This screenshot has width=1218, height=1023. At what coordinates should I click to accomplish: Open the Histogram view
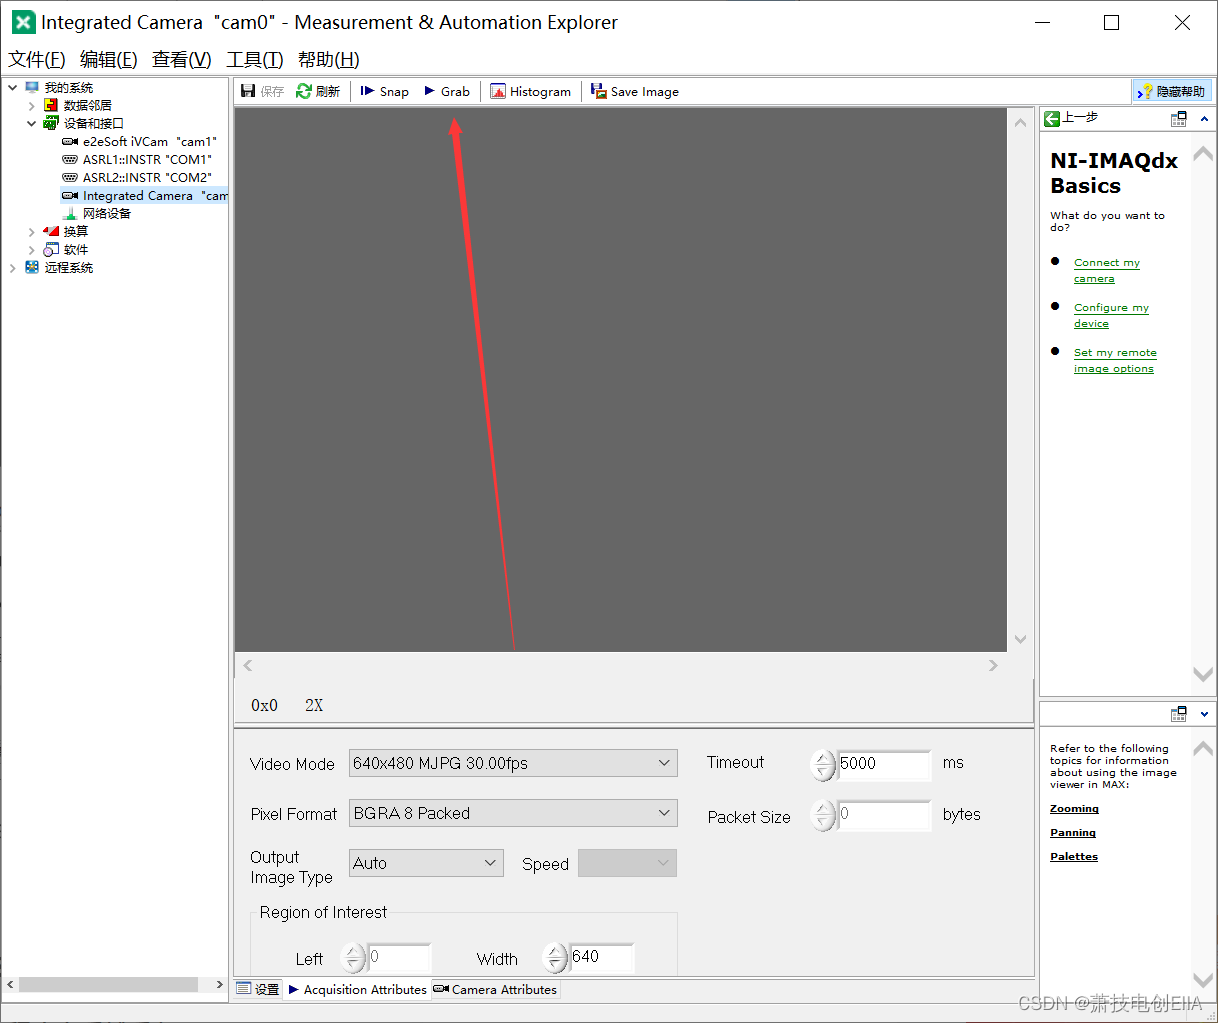pyautogui.click(x=531, y=91)
